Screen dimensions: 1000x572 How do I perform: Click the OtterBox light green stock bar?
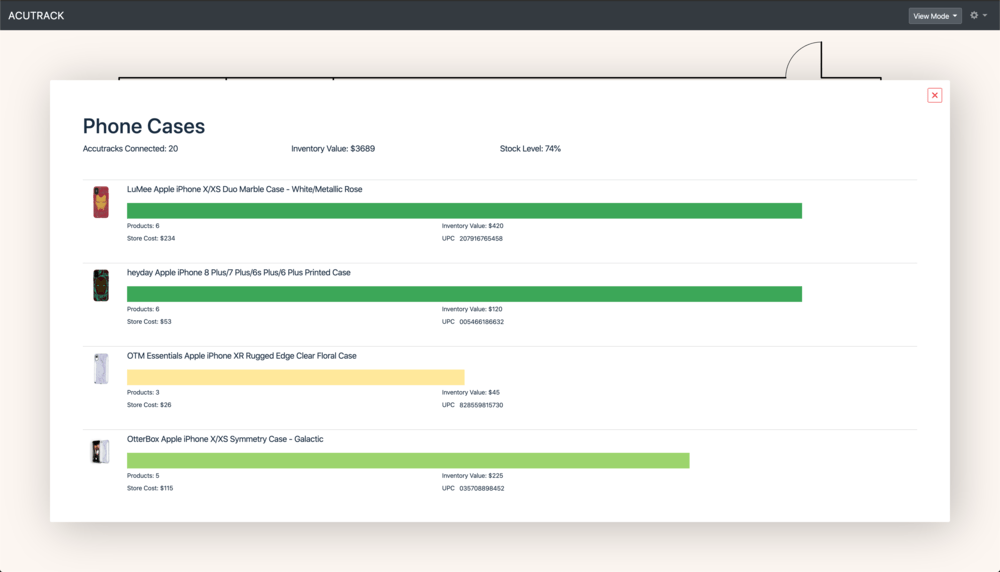coord(408,460)
